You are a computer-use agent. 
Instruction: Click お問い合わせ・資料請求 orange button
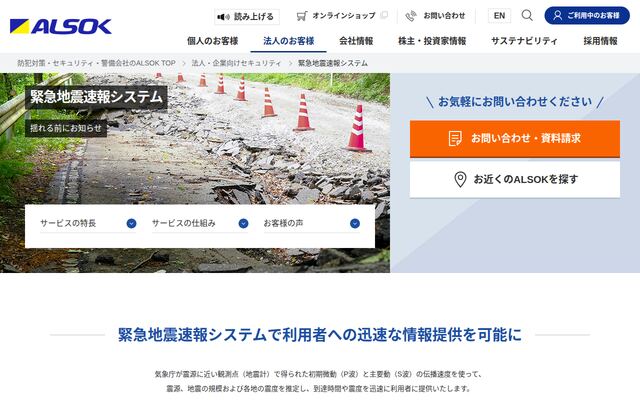[x=515, y=138]
